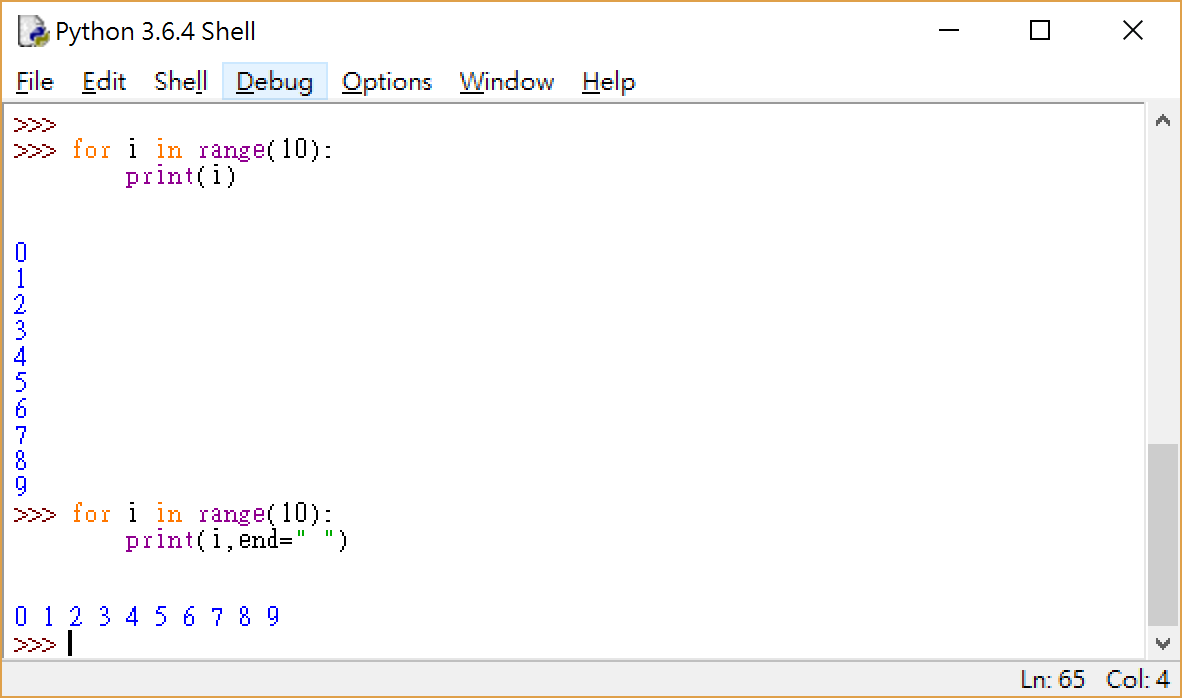Screen dimensions: 1182x698
Task: Click the Ln: 65 status indicator
Action: [1052, 679]
